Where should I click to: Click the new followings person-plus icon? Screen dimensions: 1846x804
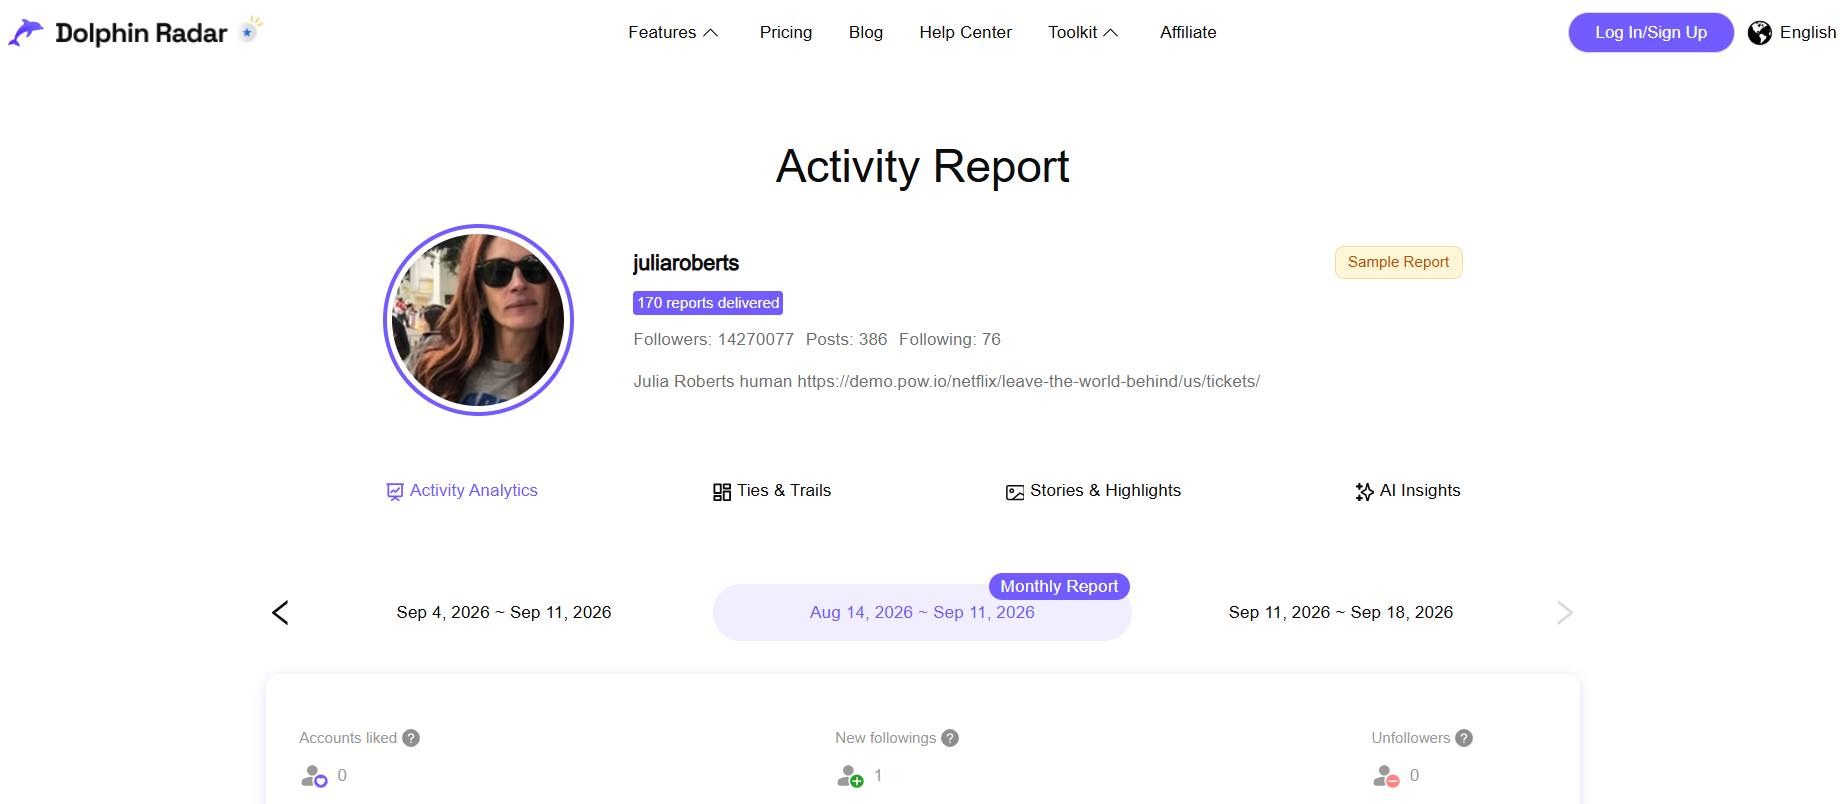coord(851,776)
